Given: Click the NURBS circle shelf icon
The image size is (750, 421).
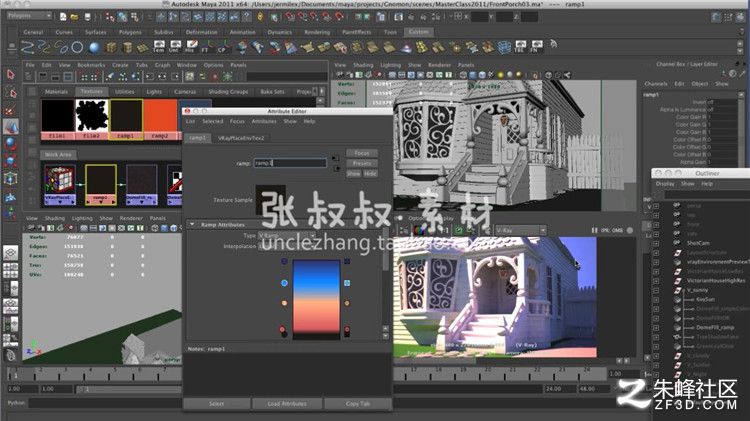Looking at the screenshot, I should 77,47.
